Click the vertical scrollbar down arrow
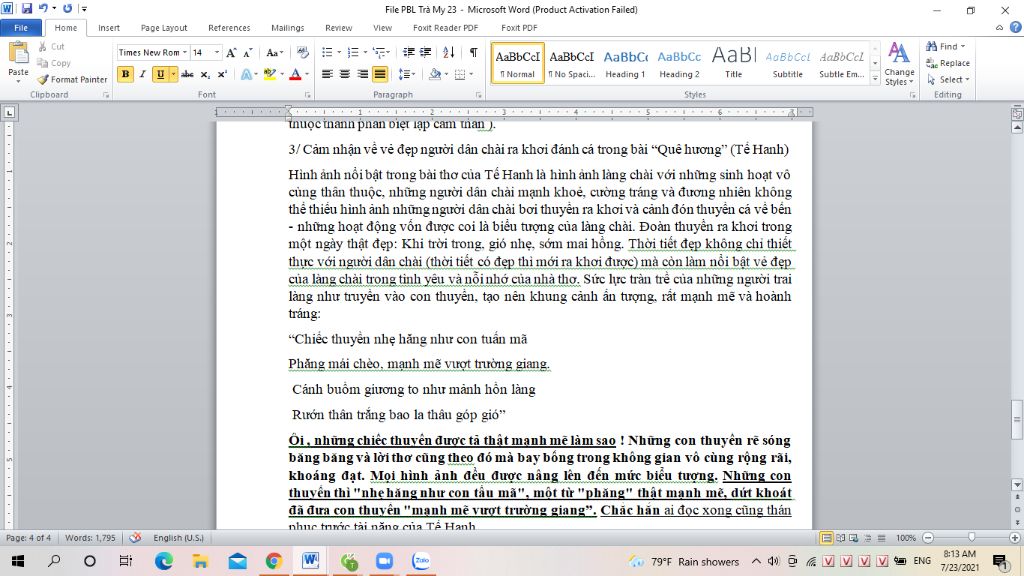This screenshot has width=1024, height=576. pos(1017,485)
